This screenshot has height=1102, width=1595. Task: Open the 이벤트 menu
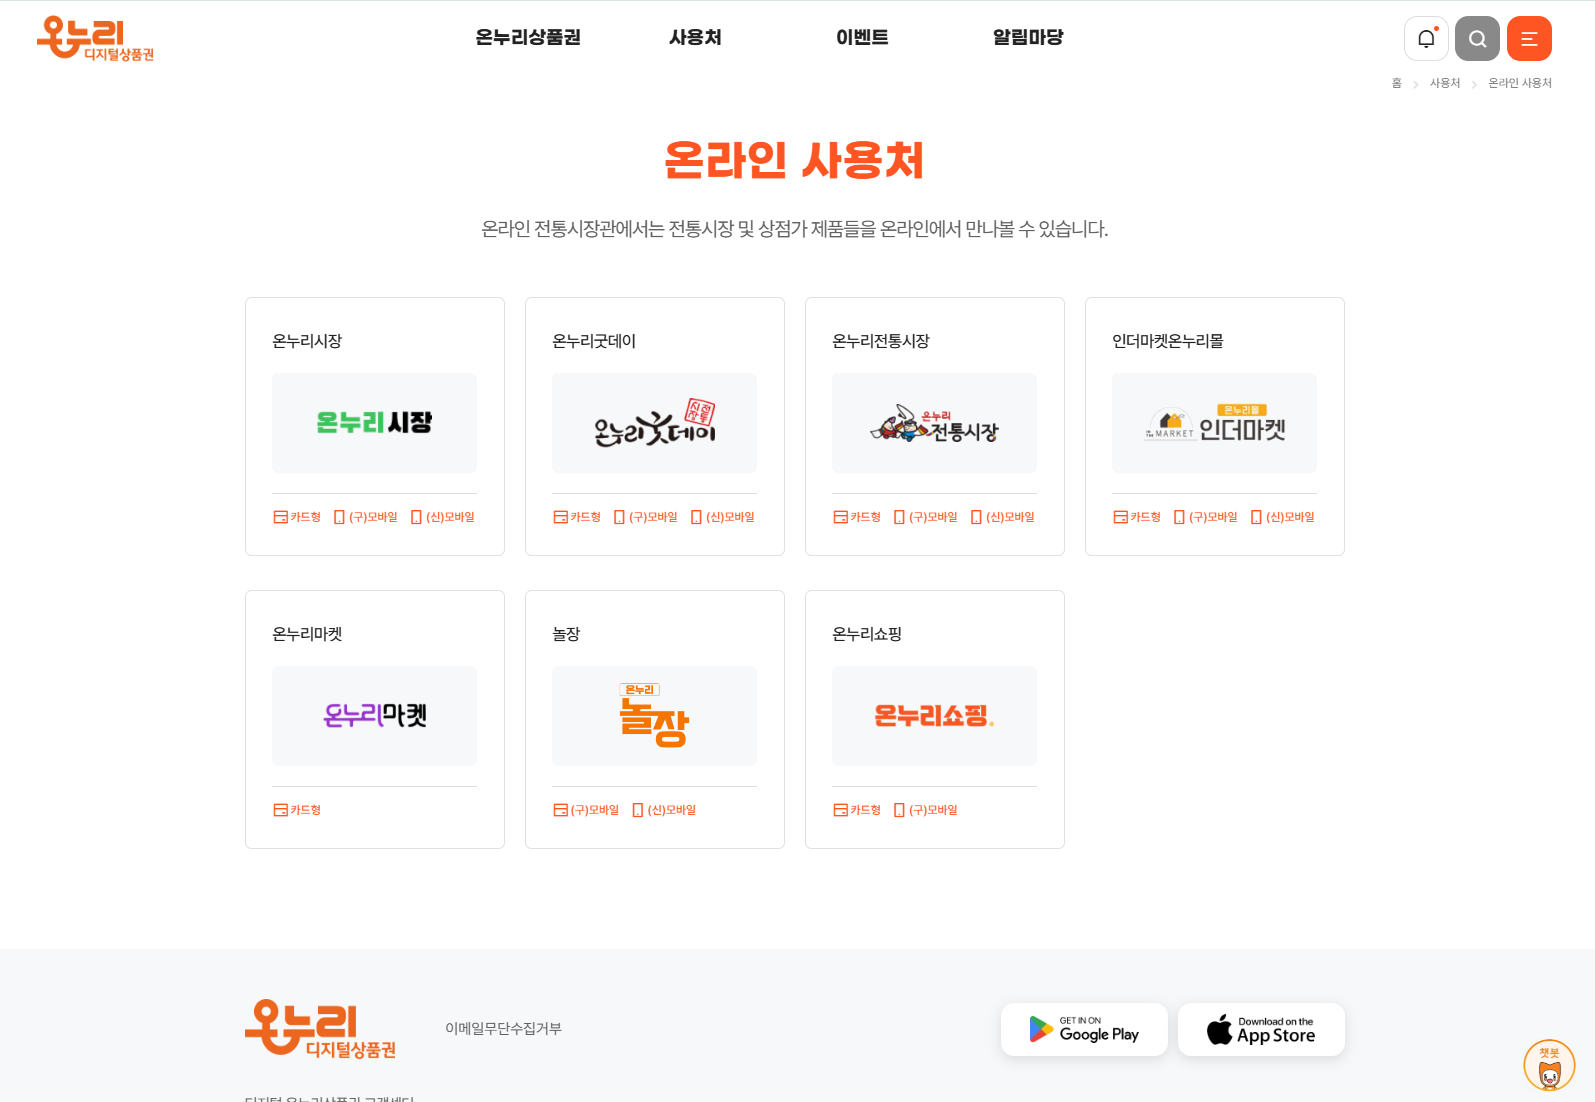[862, 37]
